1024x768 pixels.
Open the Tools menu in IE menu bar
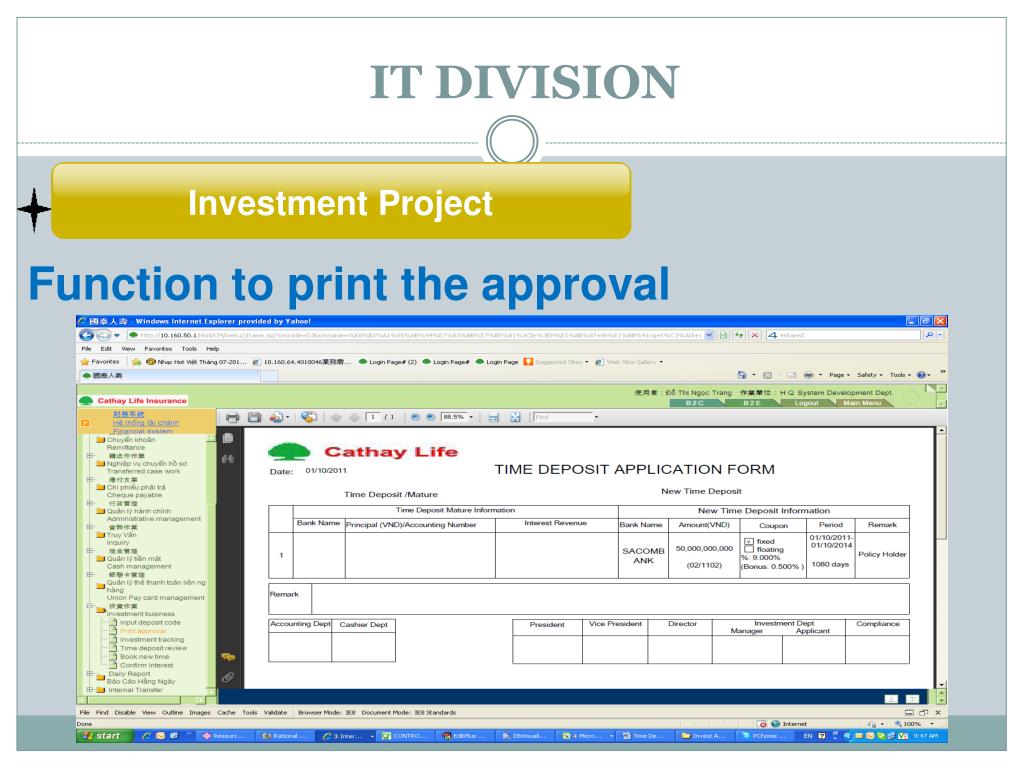(x=189, y=349)
